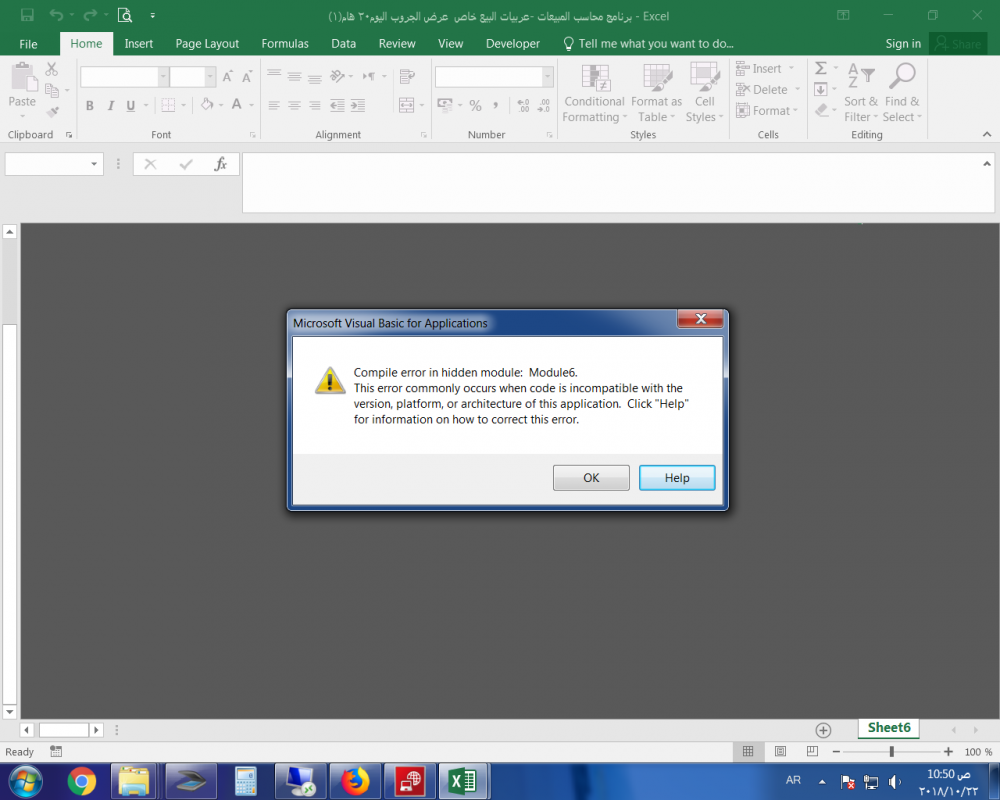Screen dimensions: 1000x800
Task: Click Delete in the Cells group
Action: click(x=766, y=90)
